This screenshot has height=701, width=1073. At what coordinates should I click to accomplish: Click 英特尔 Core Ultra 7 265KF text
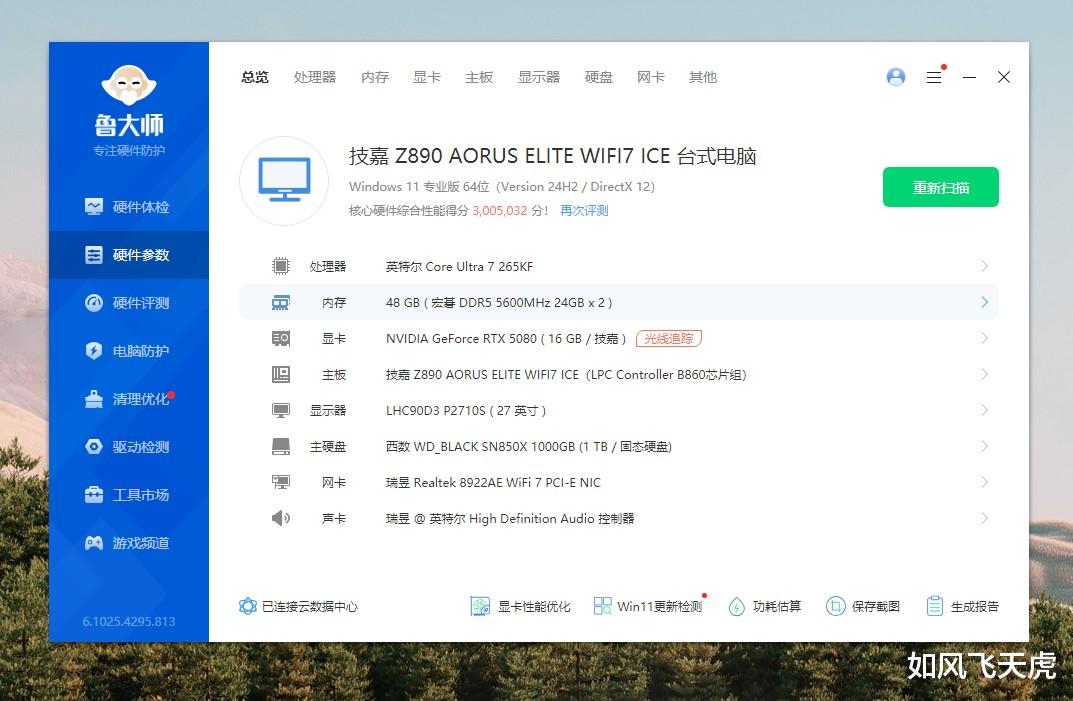[459, 266]
